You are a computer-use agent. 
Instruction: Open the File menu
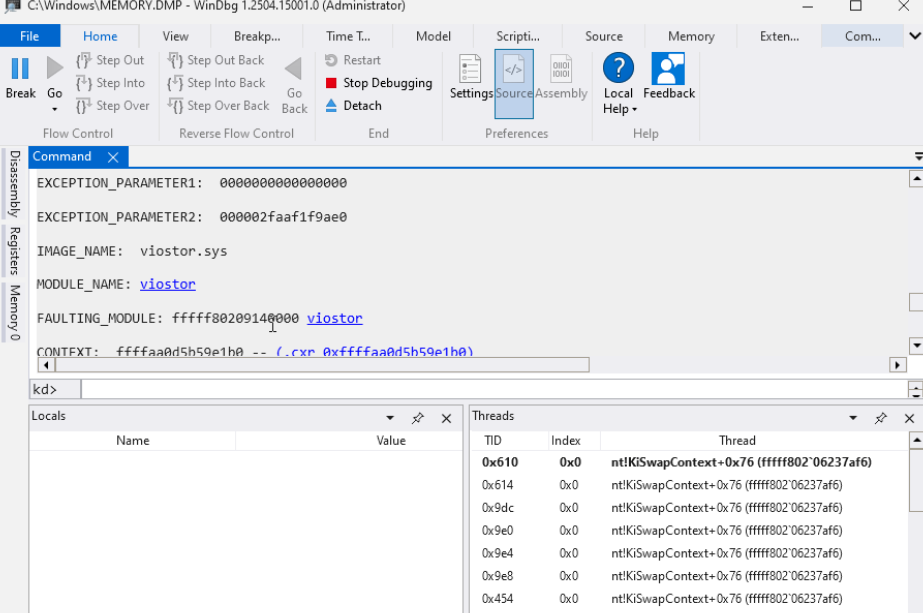click(29, 36)
